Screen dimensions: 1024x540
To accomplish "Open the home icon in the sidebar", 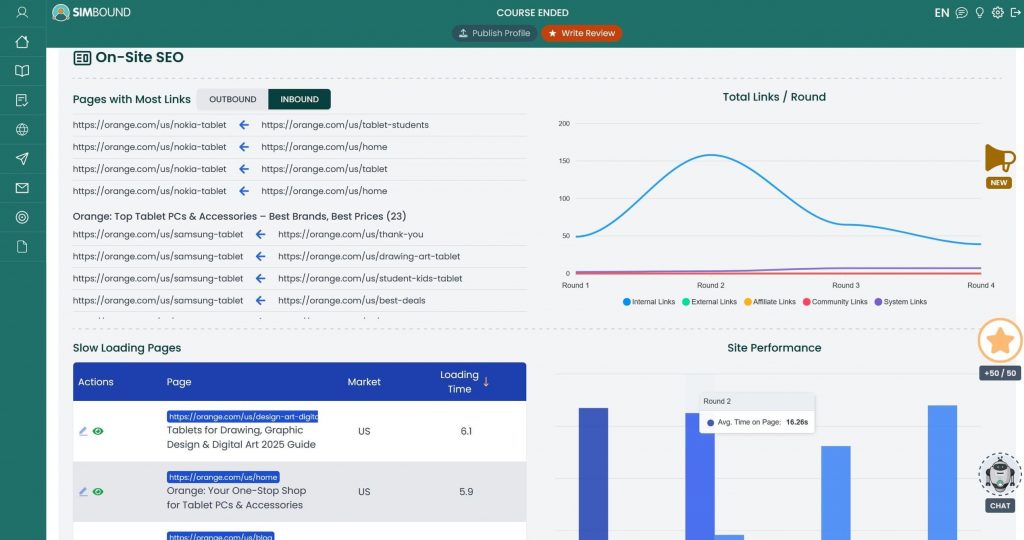I will tap(22, 42).
